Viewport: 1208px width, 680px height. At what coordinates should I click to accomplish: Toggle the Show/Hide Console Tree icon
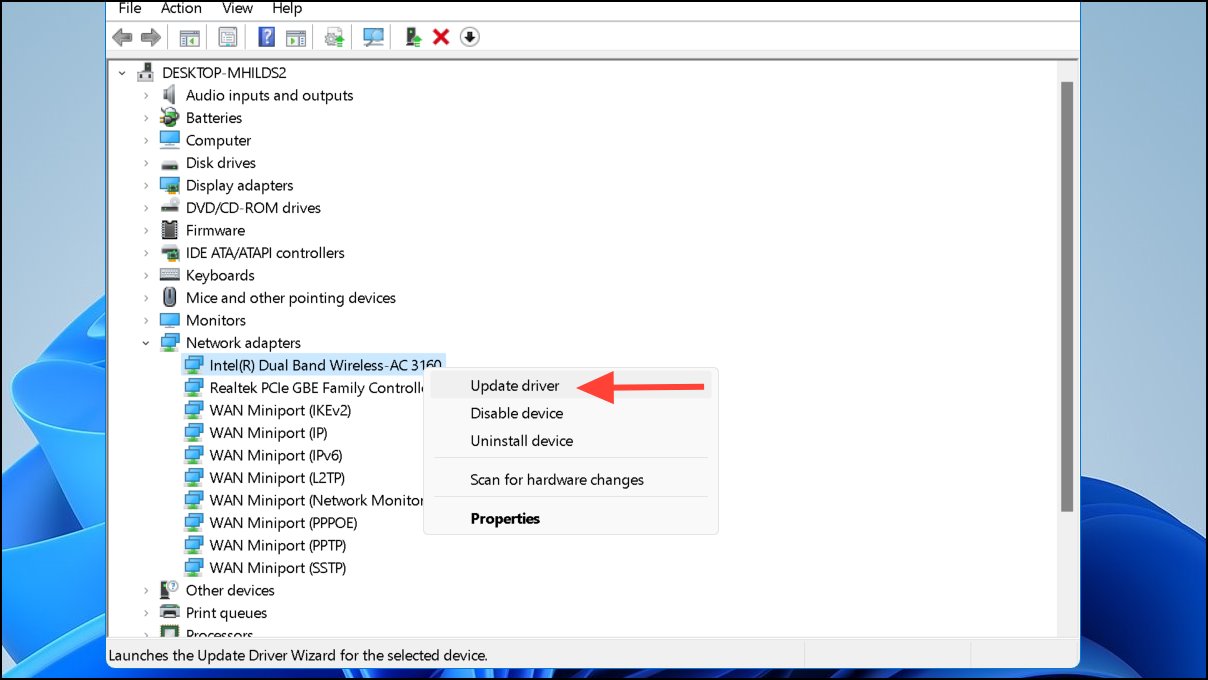(189, 37)
